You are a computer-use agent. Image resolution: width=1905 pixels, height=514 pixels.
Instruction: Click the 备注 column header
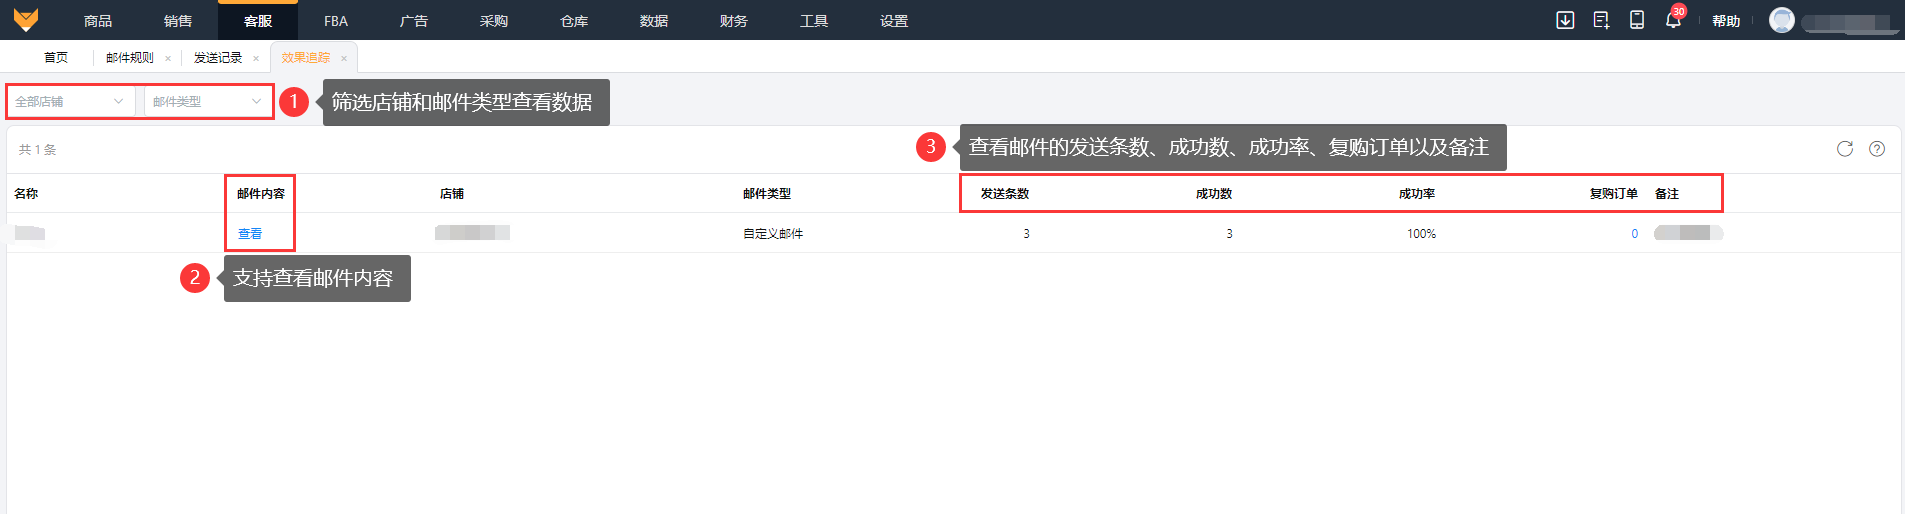pos(1667,193)
